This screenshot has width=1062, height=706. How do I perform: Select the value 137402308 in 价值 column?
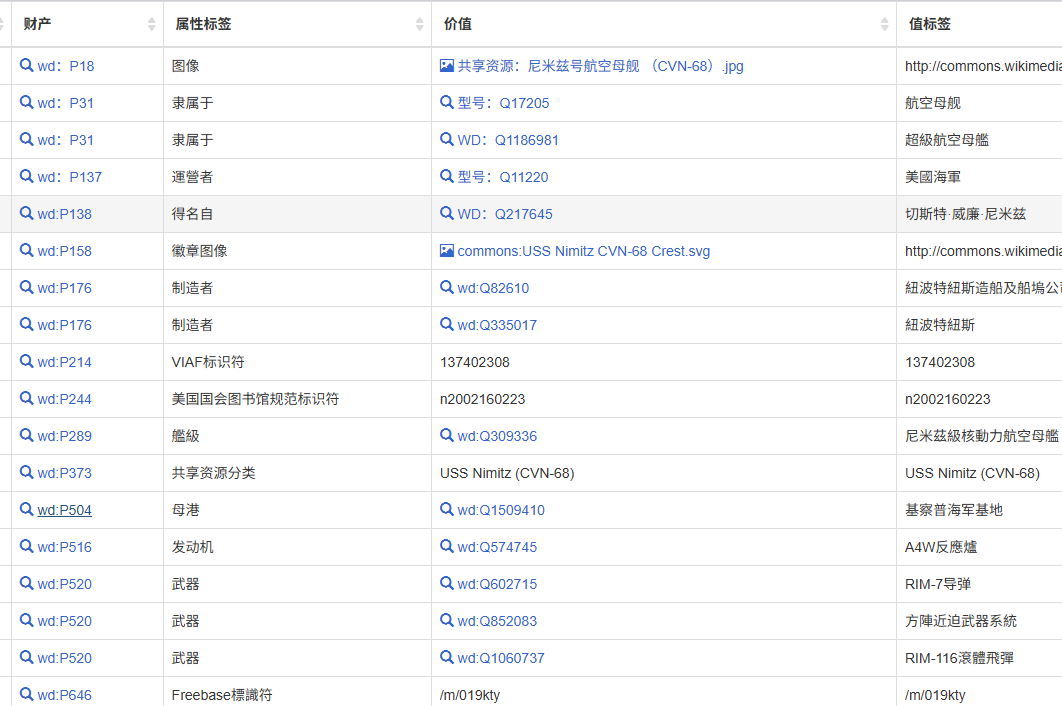pyautogui.click(x=474, y=362)
